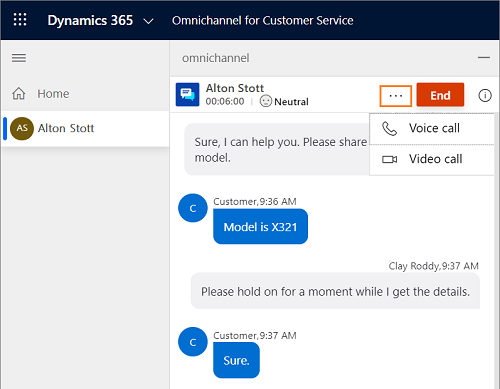The height and width of the screenshot is (389, 500).
Task: Open the Alton Stott session tab
Action: (x=85, y=128)
